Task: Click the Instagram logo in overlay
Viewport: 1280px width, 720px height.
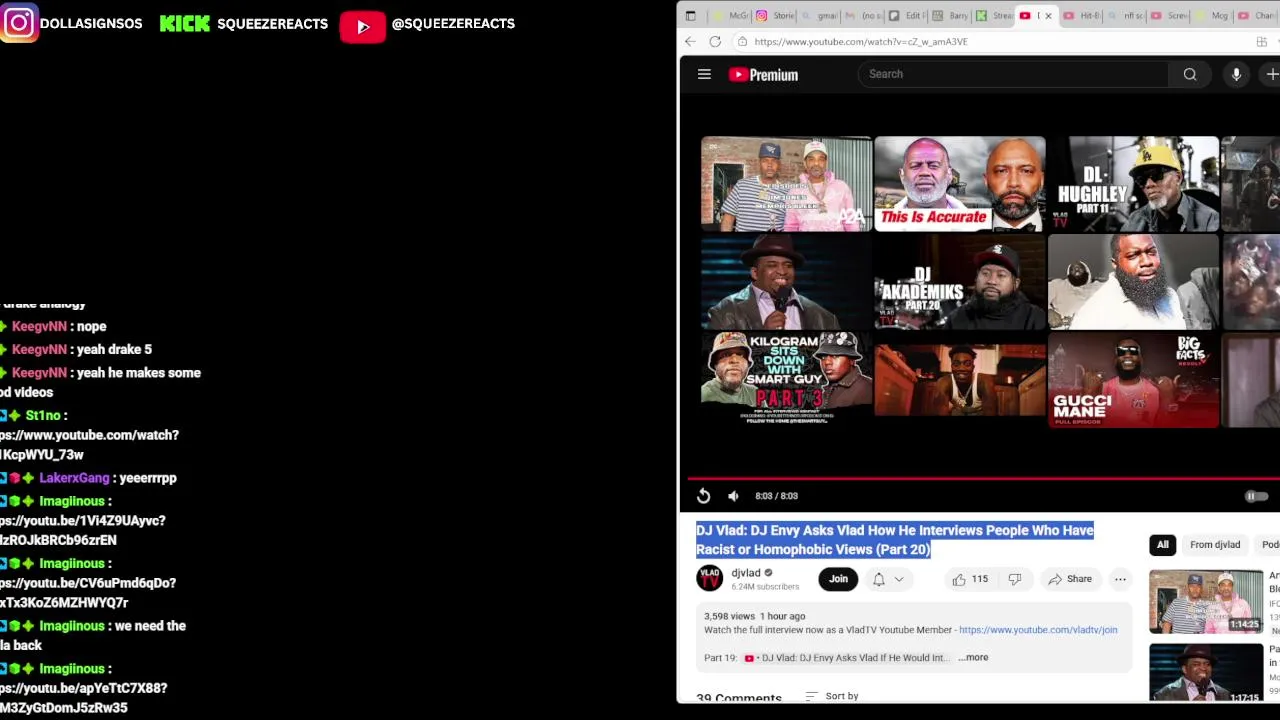Action: pos(19,22)
